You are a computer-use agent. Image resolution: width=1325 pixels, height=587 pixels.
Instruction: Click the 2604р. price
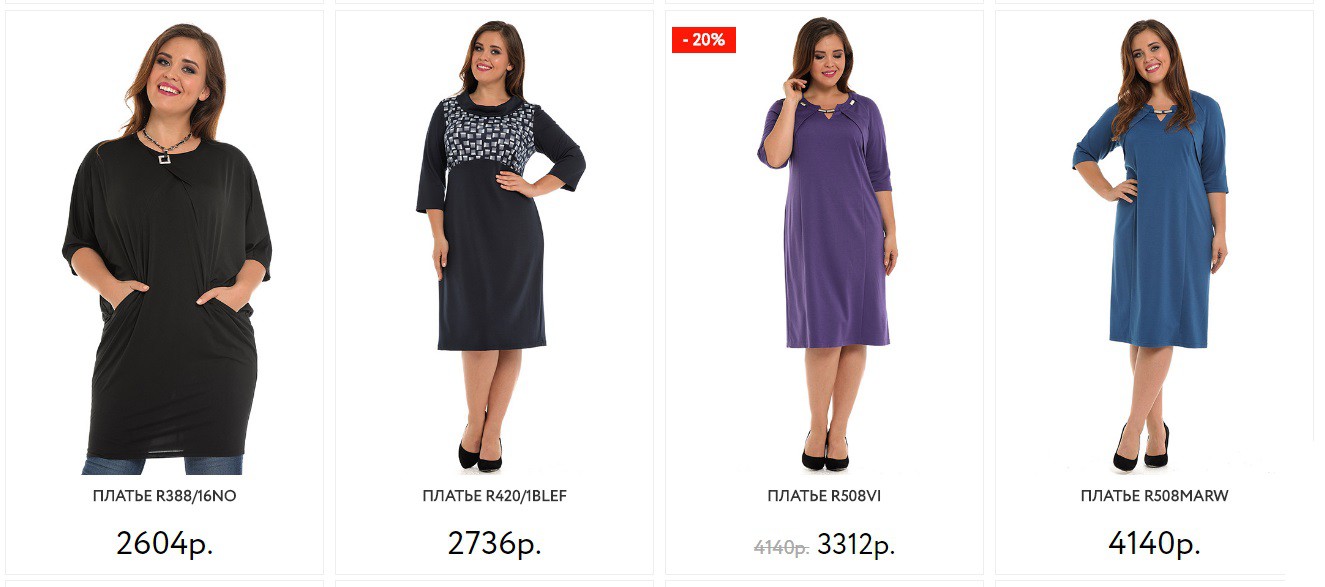click(165, 544)
